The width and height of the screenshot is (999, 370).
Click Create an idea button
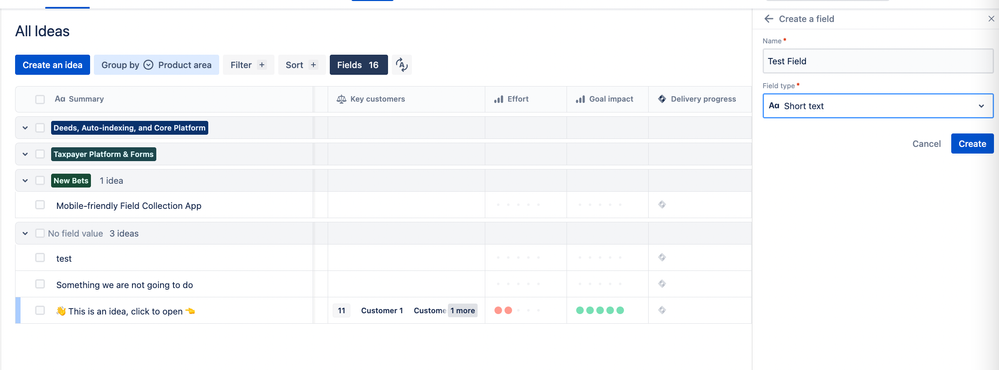point(53,65)
